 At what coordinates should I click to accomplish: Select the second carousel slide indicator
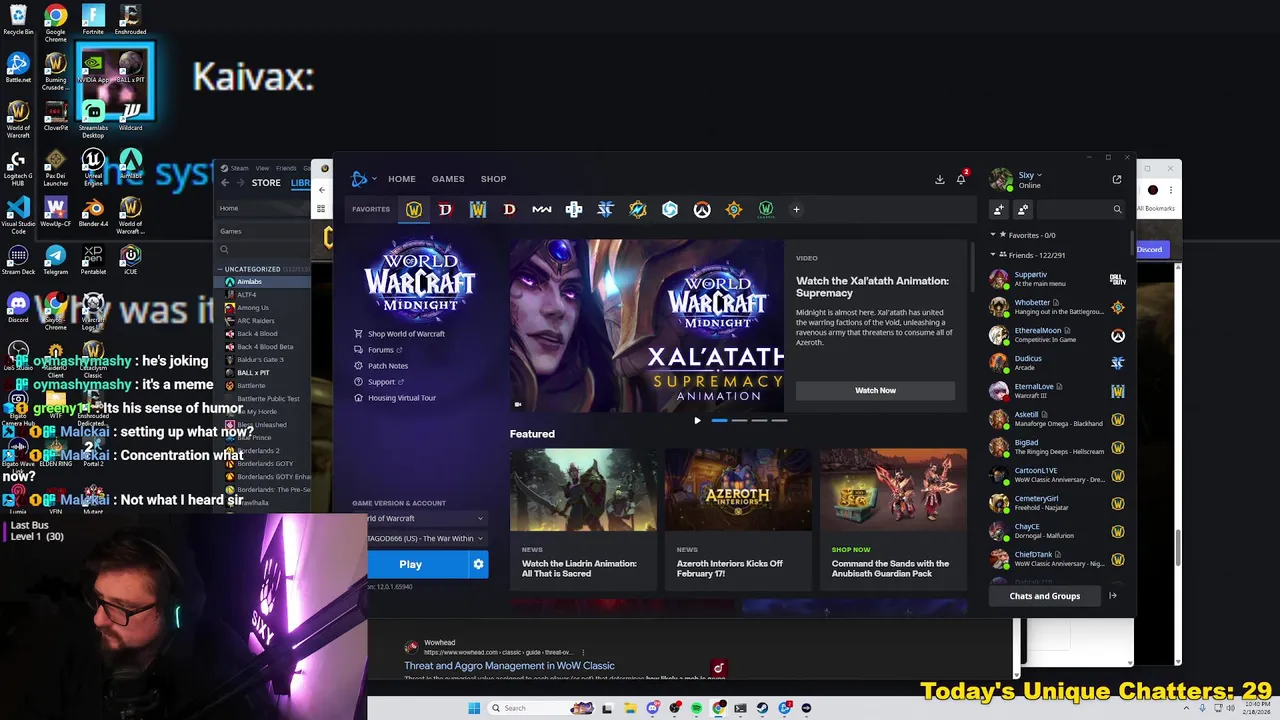pyautogui.click(x=739, y=420)
